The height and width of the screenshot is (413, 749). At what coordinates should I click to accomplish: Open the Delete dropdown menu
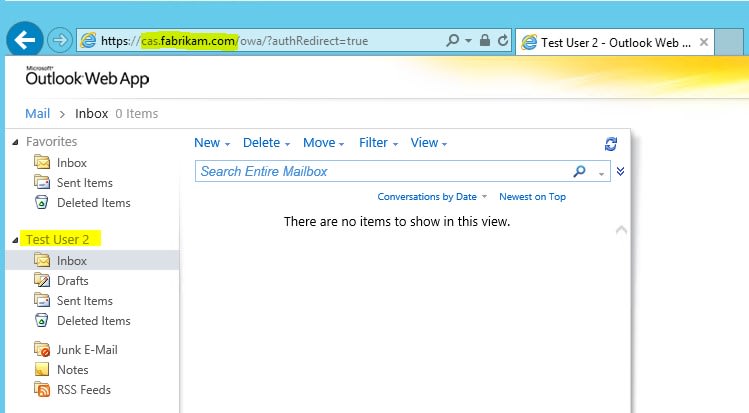266,143
